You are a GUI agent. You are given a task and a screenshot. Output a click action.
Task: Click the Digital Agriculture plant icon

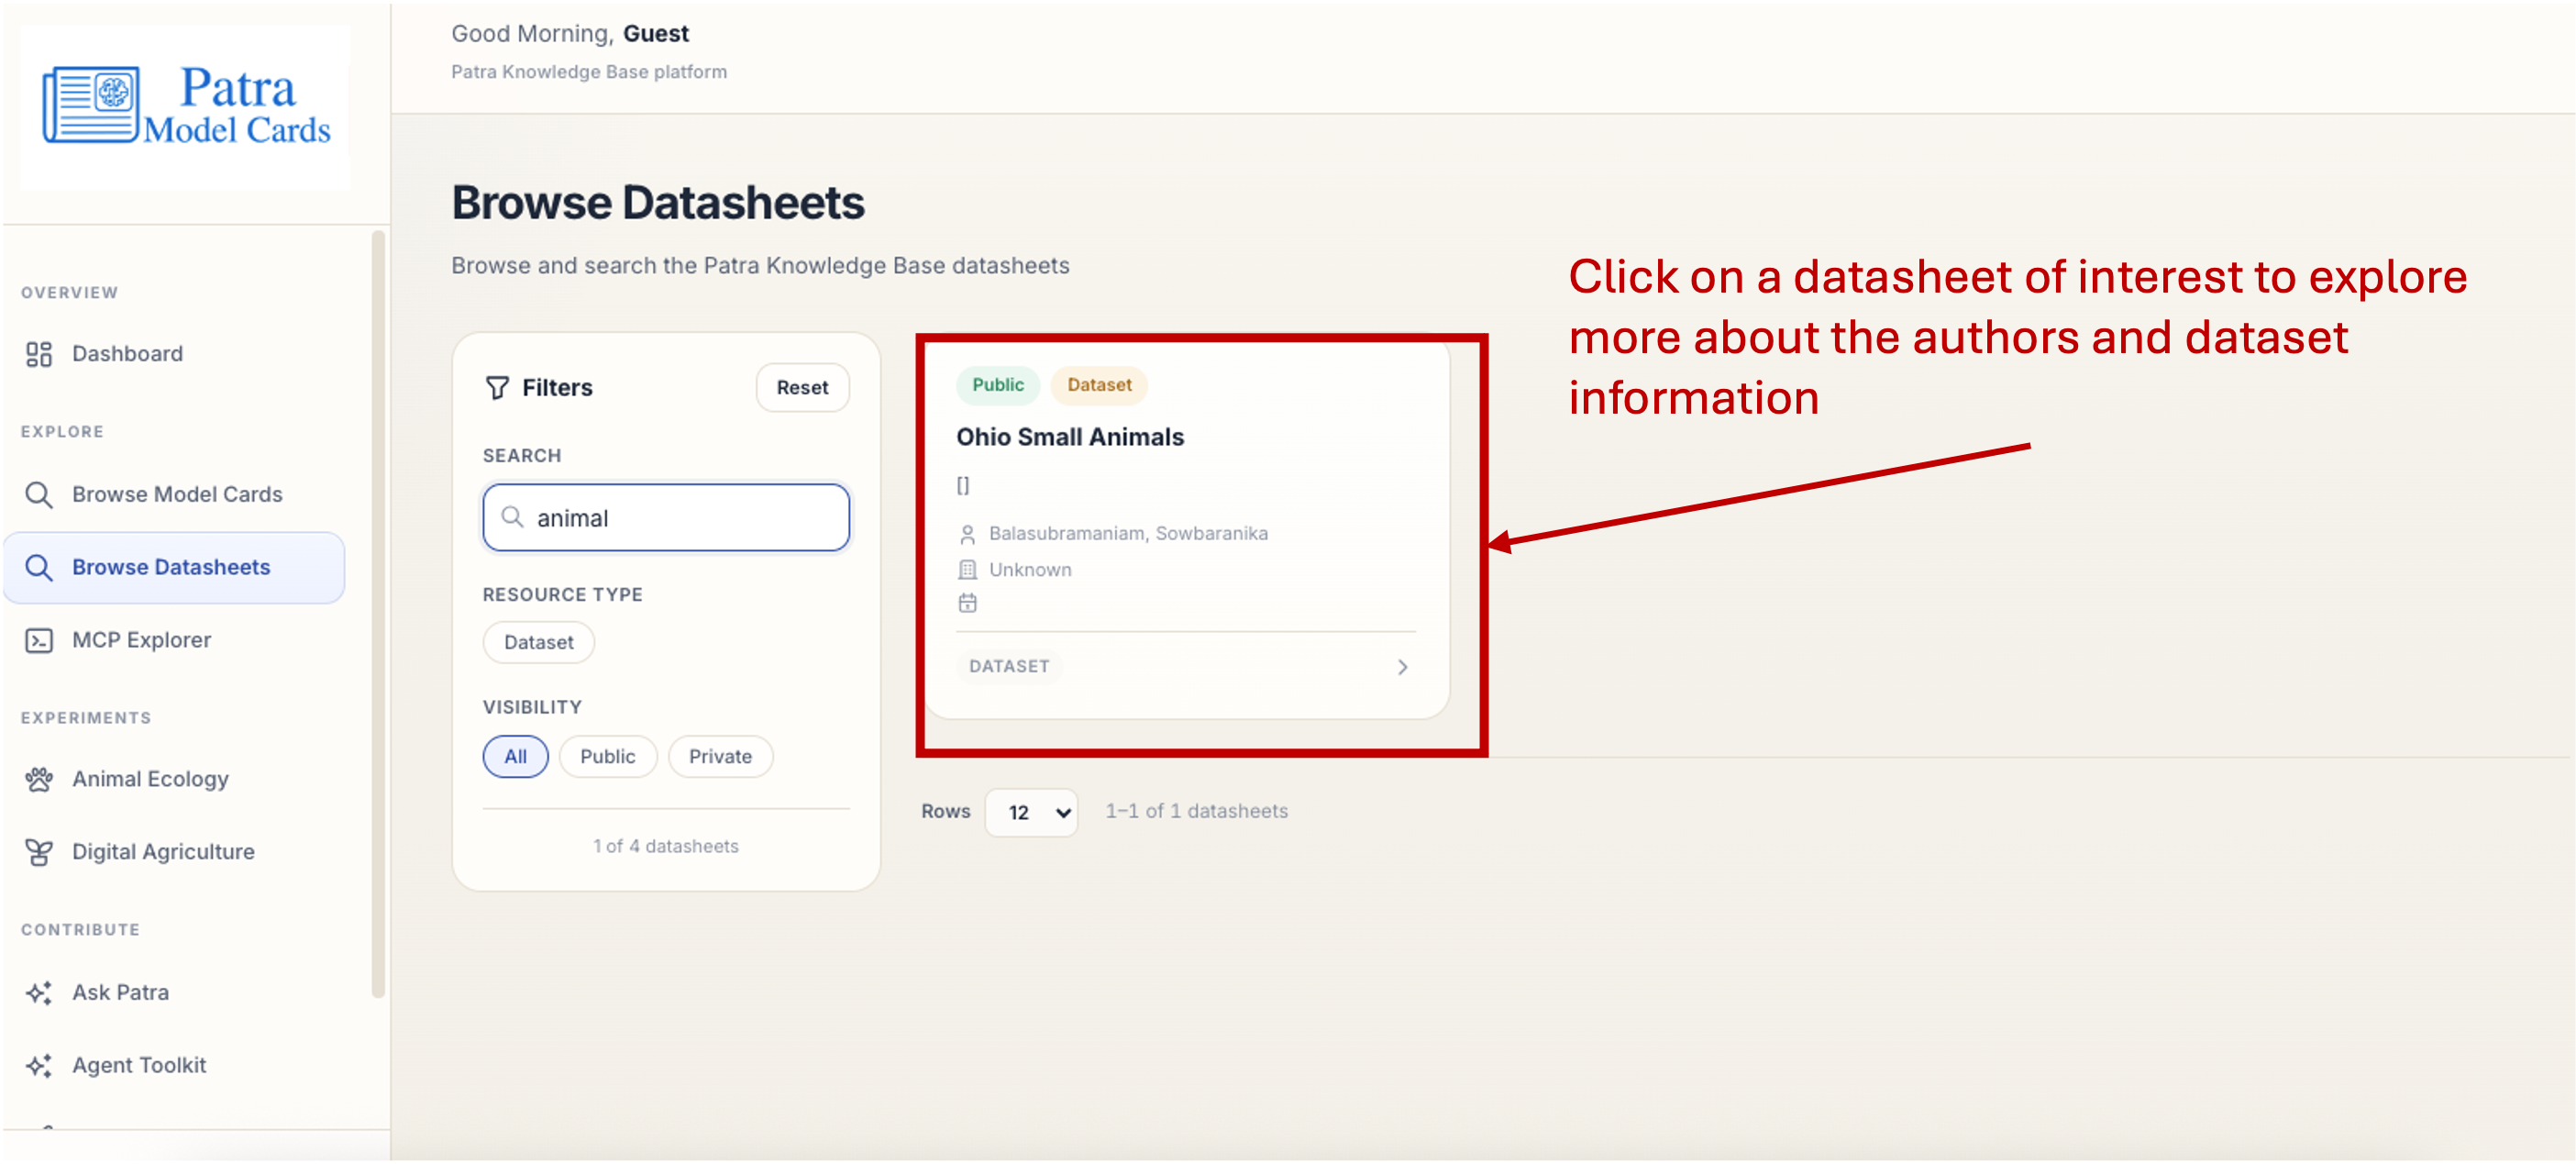pyautogui.click(x=39, y=853)
